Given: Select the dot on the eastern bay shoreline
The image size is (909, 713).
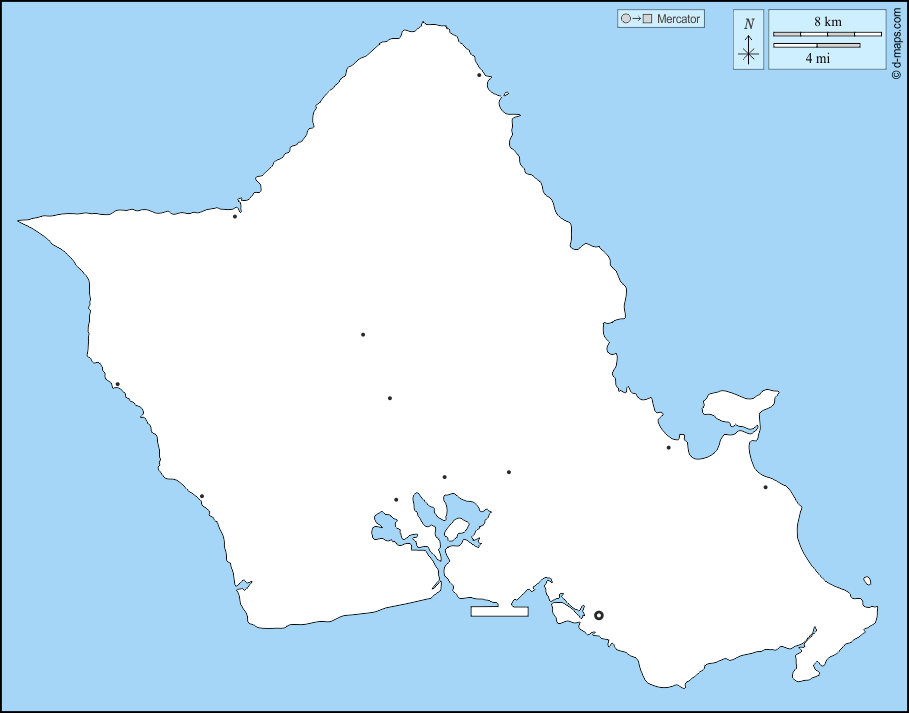Looking at the screenshot, I should click(x=669, y=447).
